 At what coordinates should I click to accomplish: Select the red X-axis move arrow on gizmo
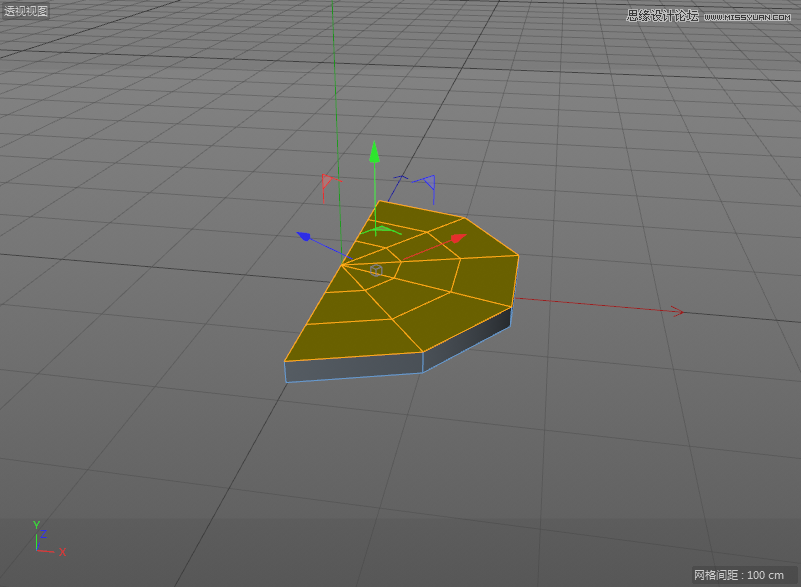click(x=455, y=238)
